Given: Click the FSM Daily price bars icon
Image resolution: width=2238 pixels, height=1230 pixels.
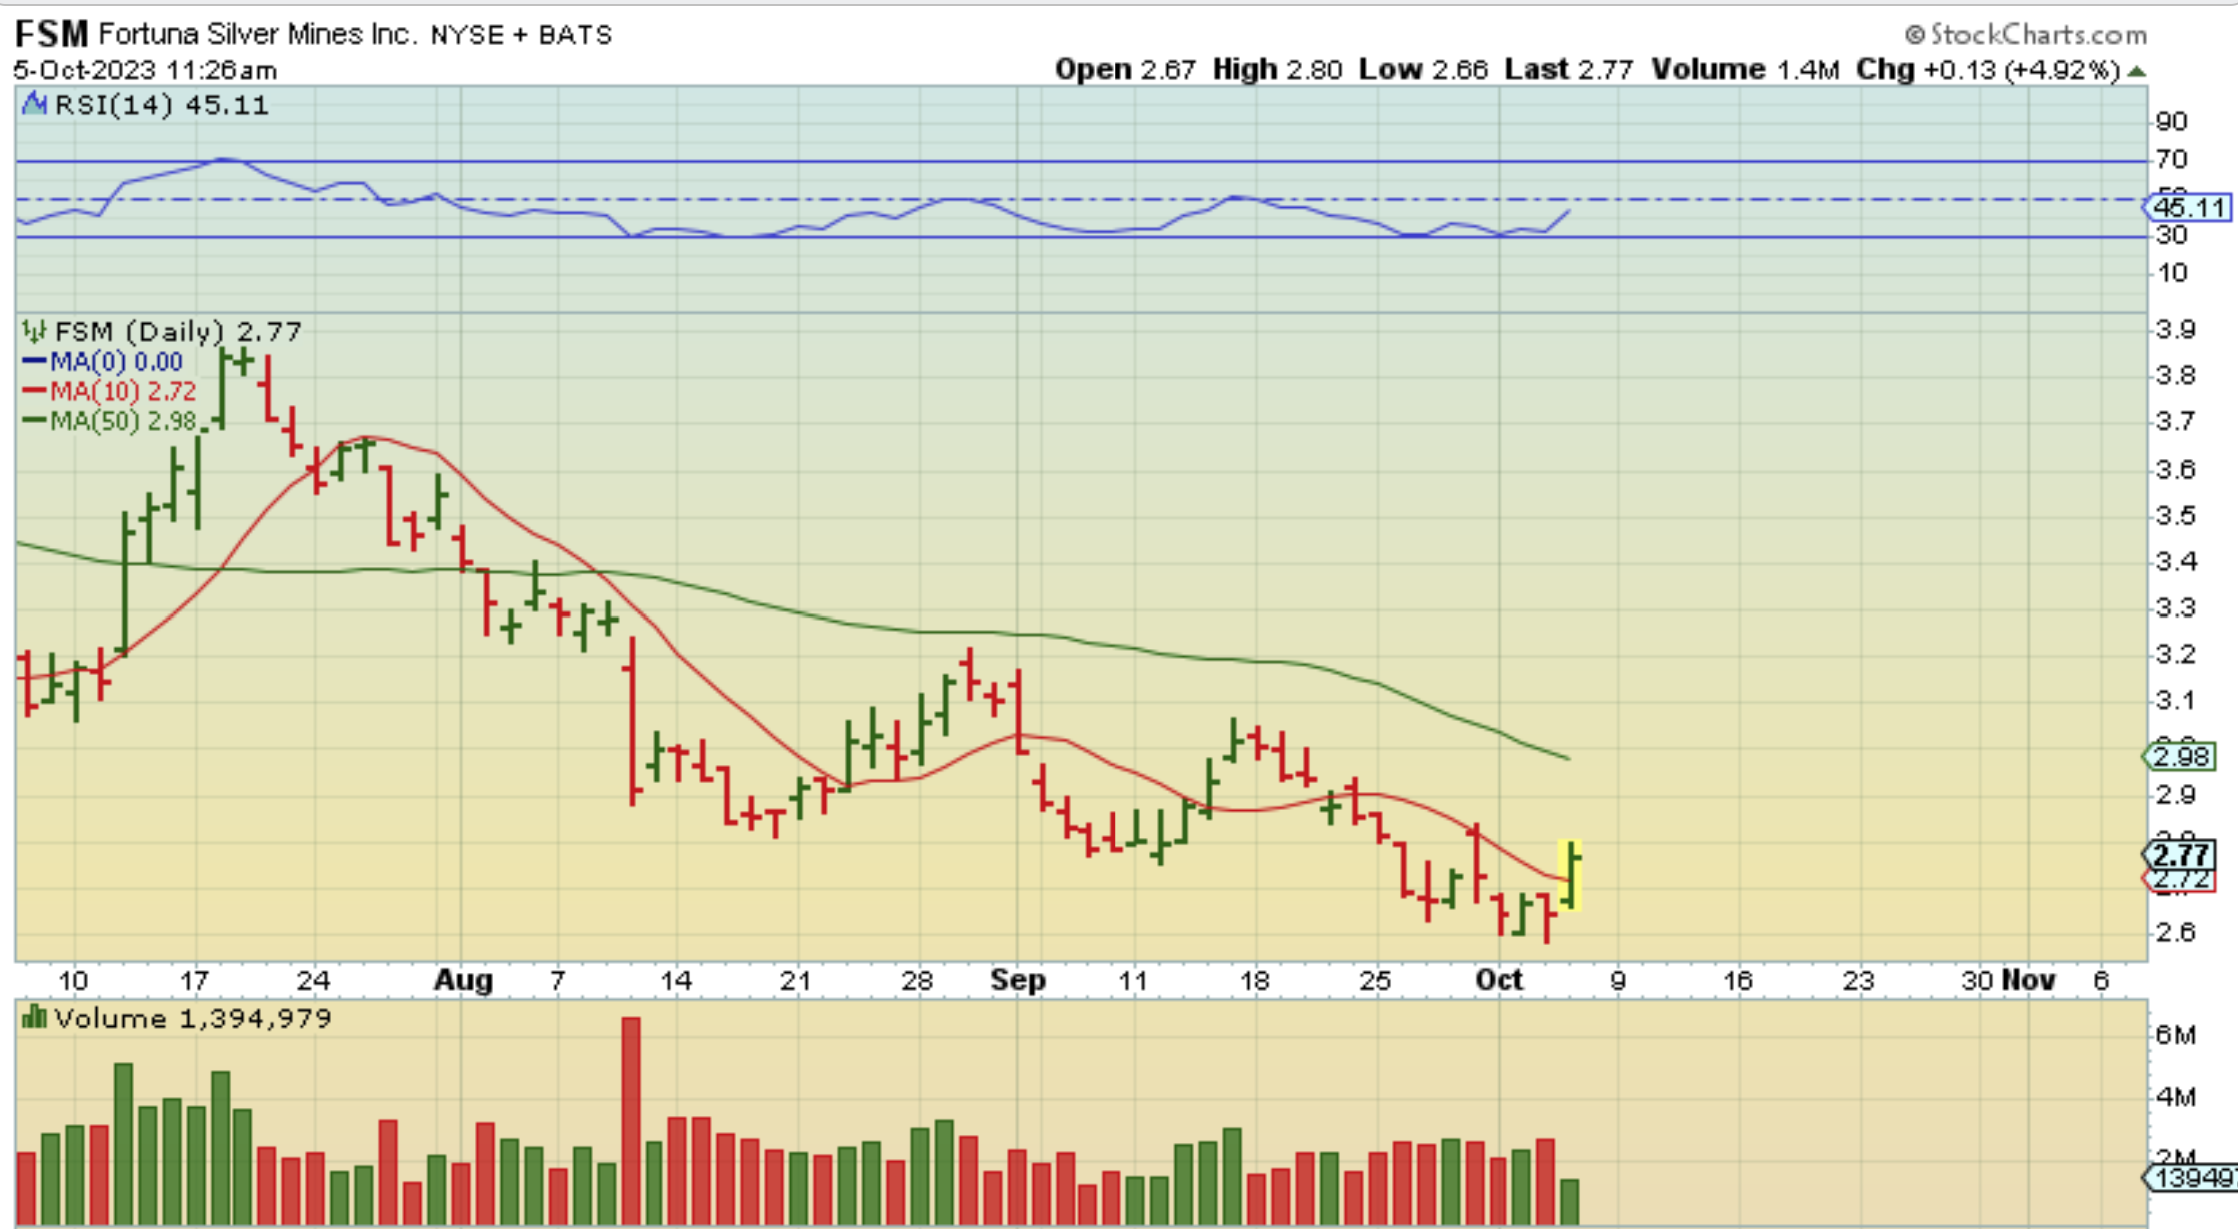Looking at the screenshot, I should (34, 331).
